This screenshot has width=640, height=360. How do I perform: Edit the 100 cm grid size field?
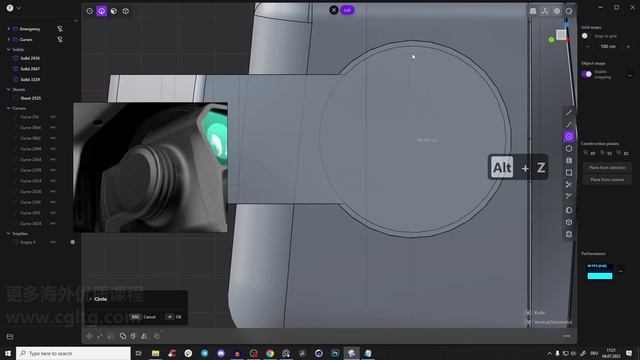coord(608,47)
